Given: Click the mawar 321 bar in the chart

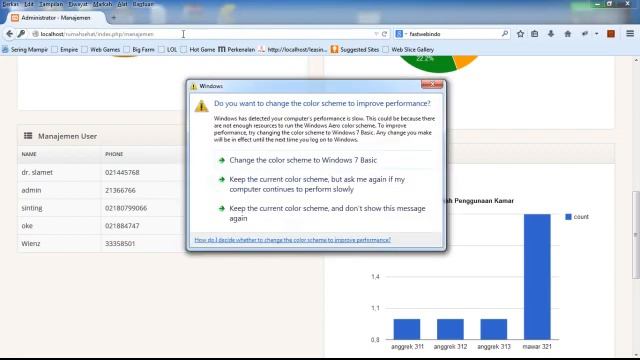Looking at the screenshot, I should pyautogui.click(x=537, y=276).
